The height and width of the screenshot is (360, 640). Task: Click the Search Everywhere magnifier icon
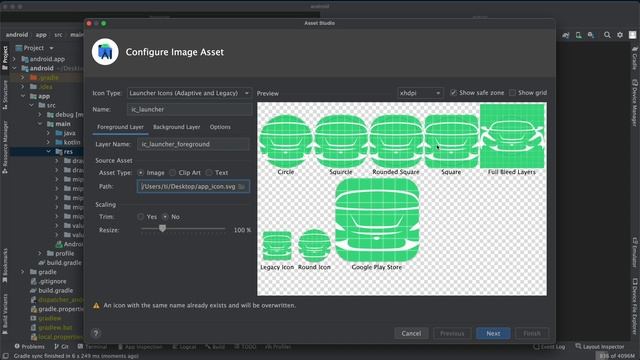coord(607,35)
